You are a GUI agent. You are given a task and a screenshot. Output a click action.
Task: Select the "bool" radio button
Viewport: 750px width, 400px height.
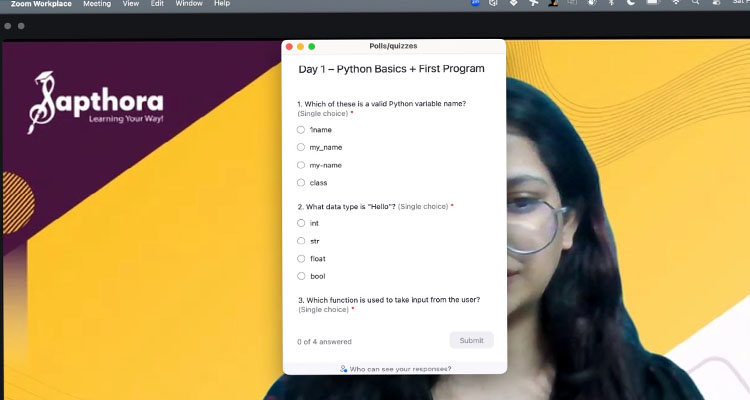pyautogui.click(x=301, y=276)
